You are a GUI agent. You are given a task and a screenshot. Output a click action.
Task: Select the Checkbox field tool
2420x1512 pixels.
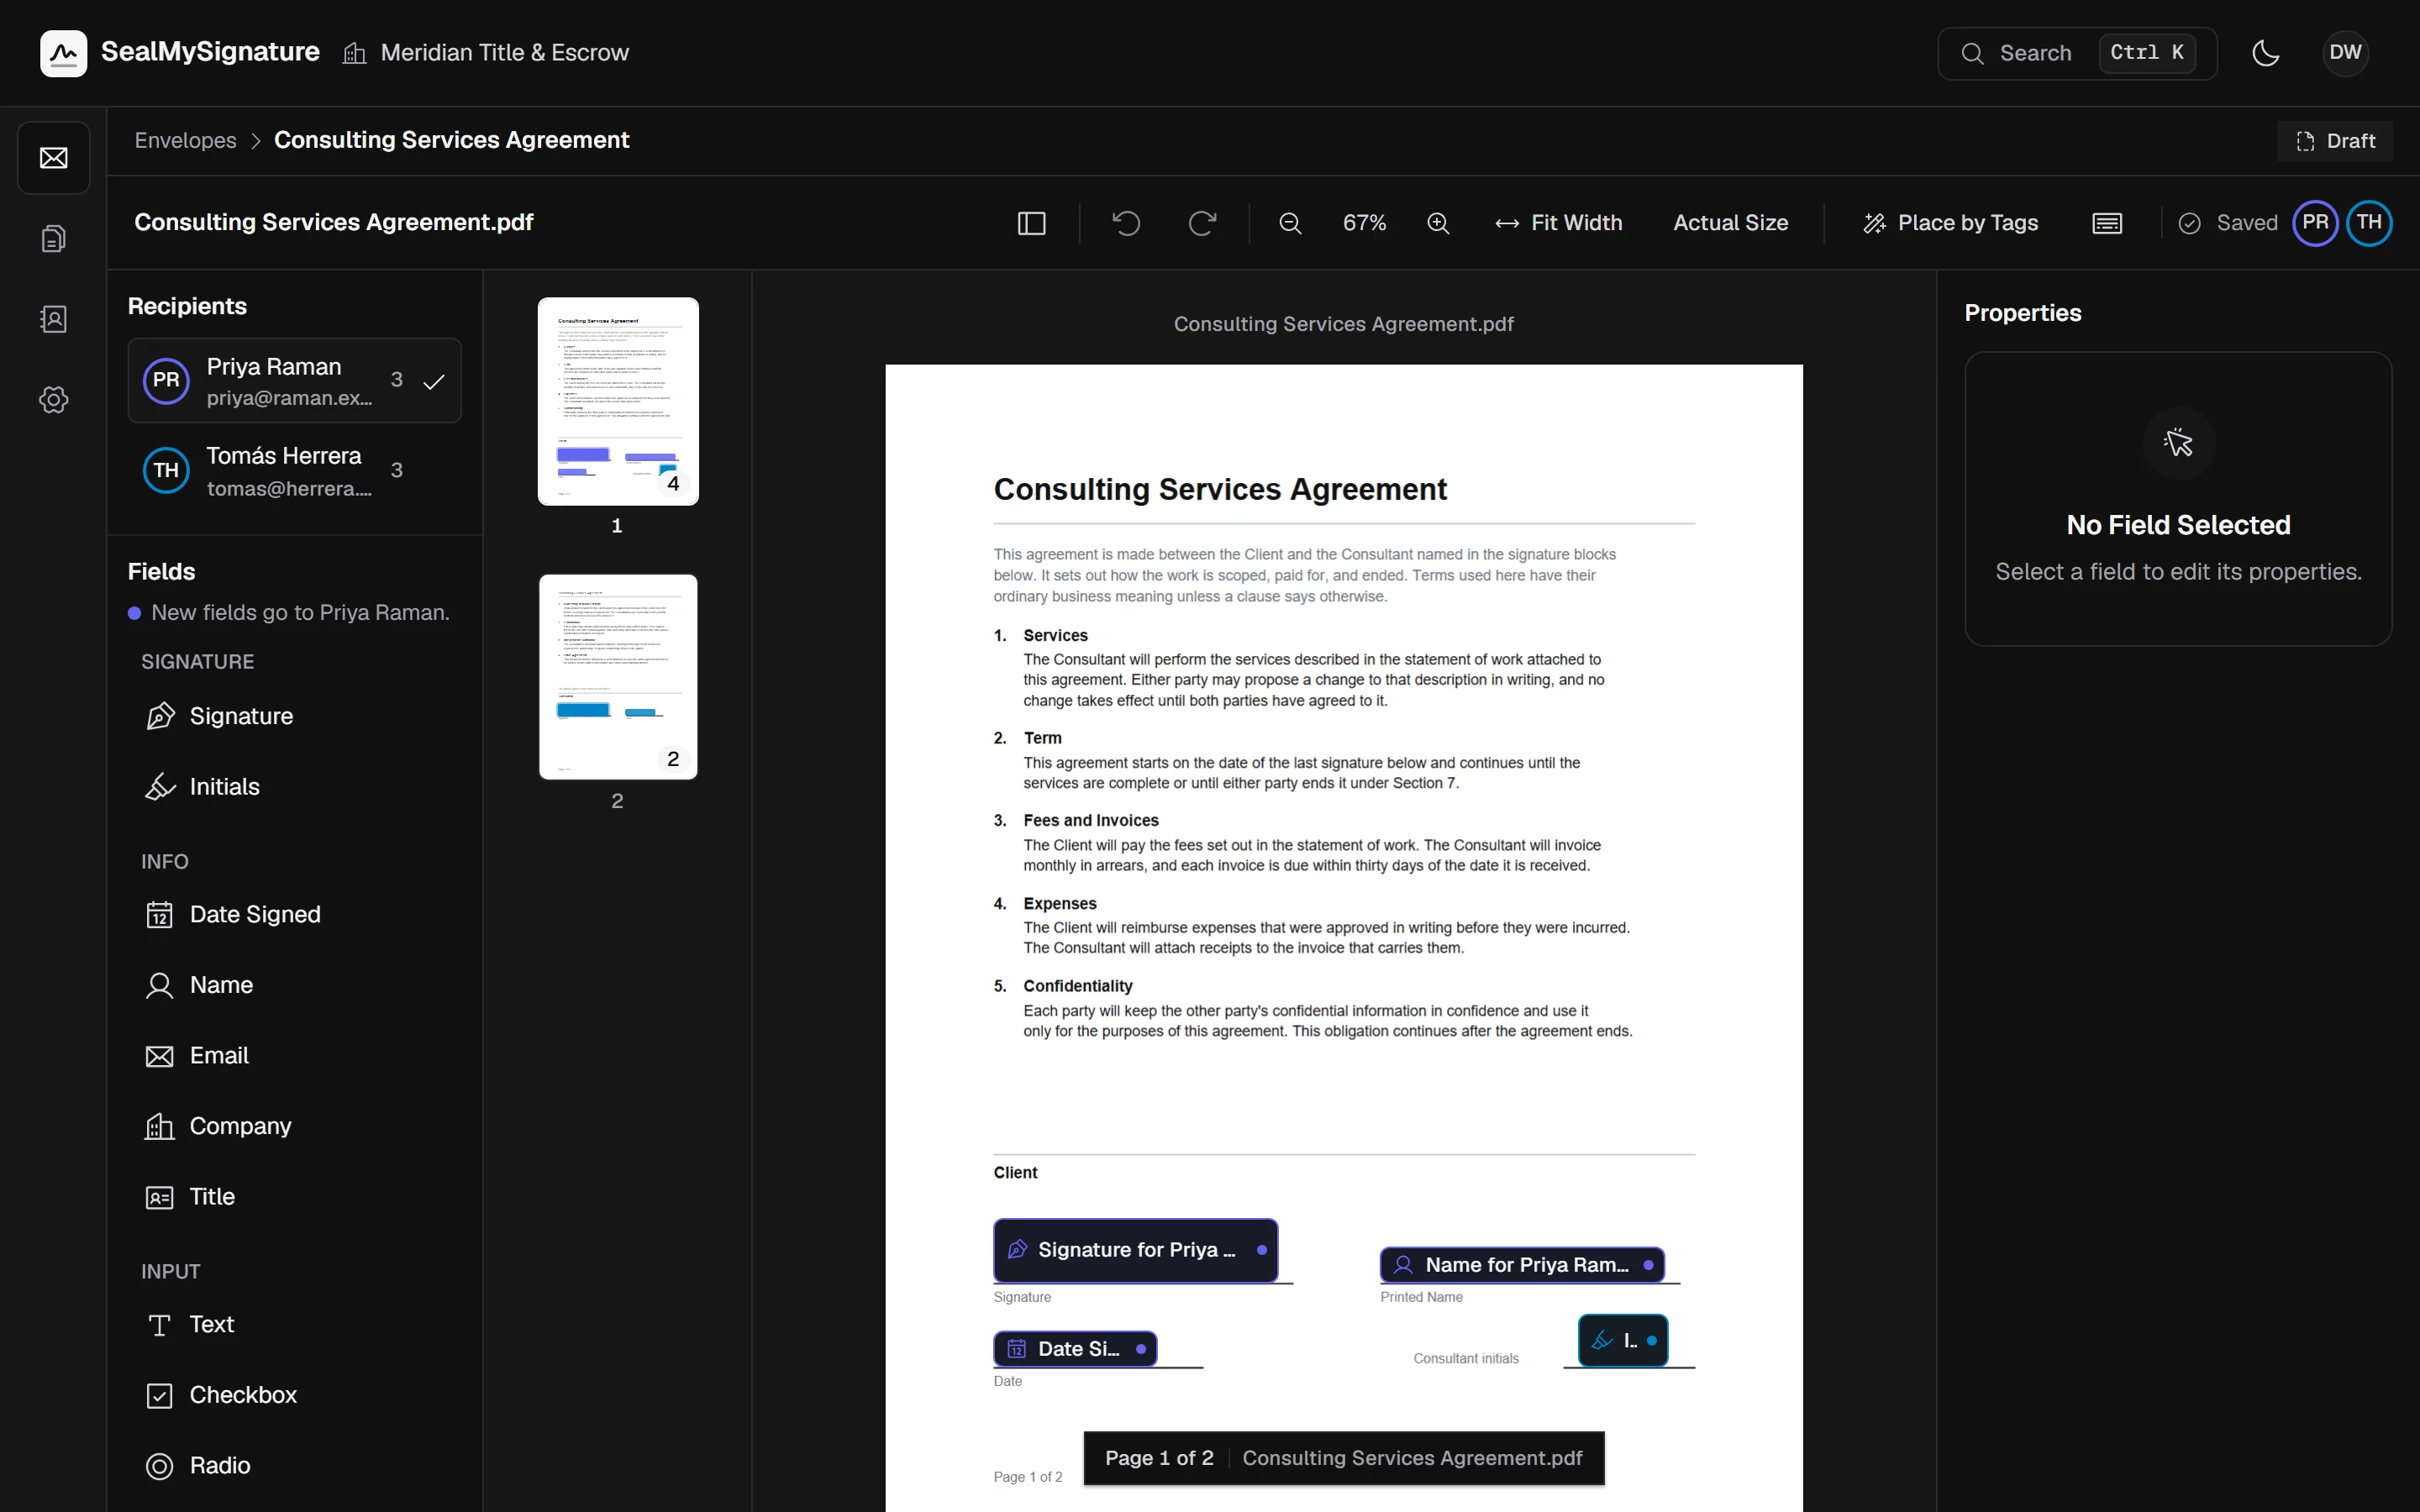pyautogui.click(x=294, y=1395)
